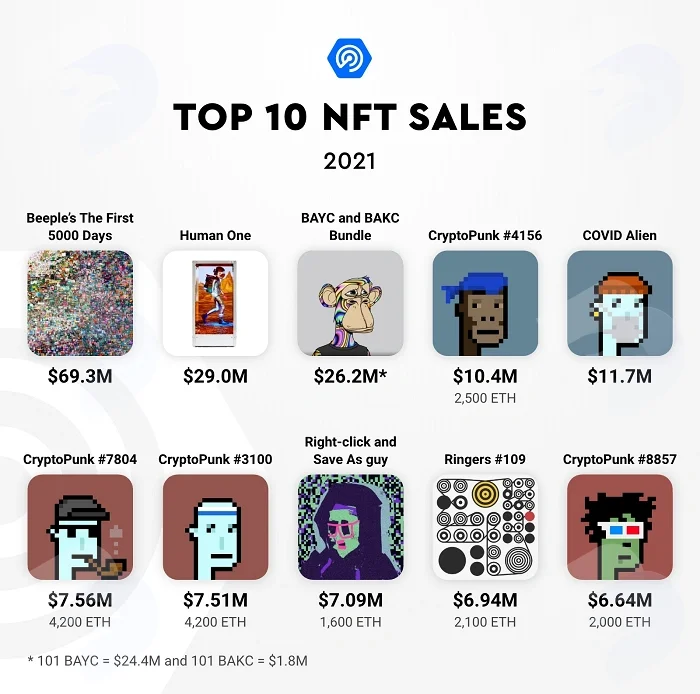Select the Ringers #109 generative art image
The width and height of the screenshot is (700, 694).
485,527
